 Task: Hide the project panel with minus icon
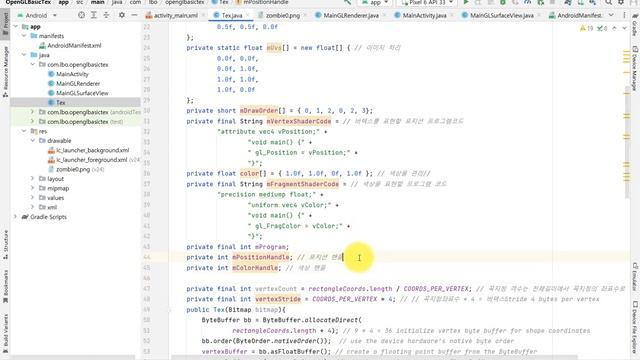134,15
